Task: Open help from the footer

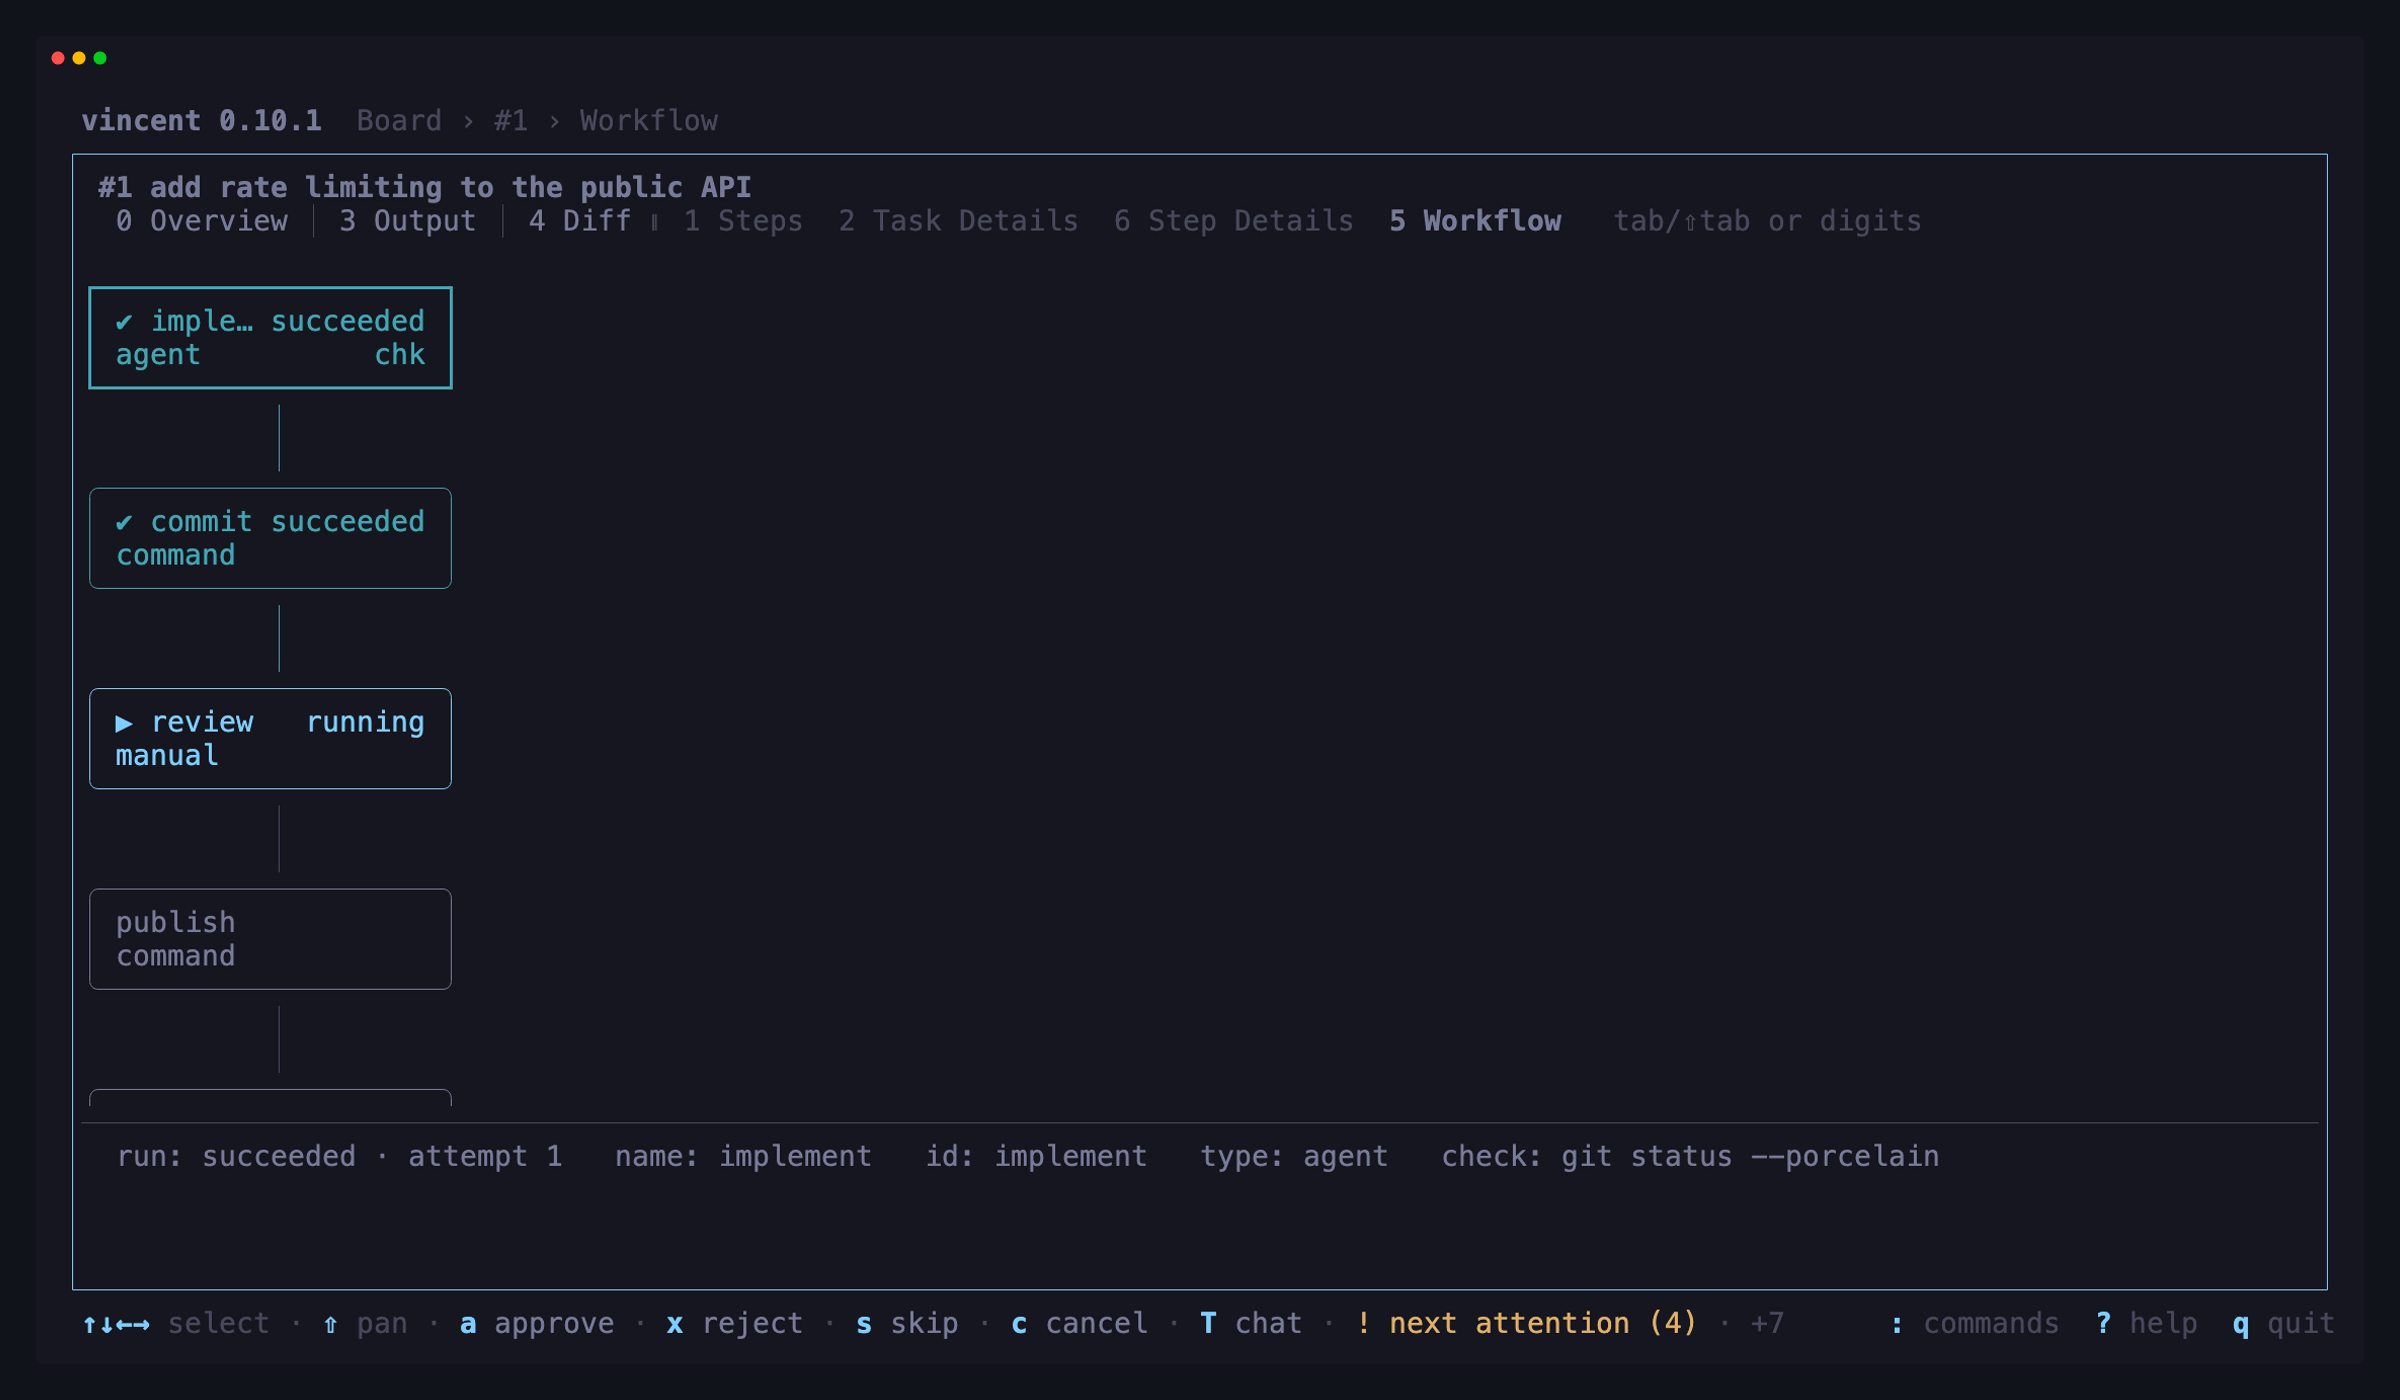Action: click(x=2146, y=1323)
